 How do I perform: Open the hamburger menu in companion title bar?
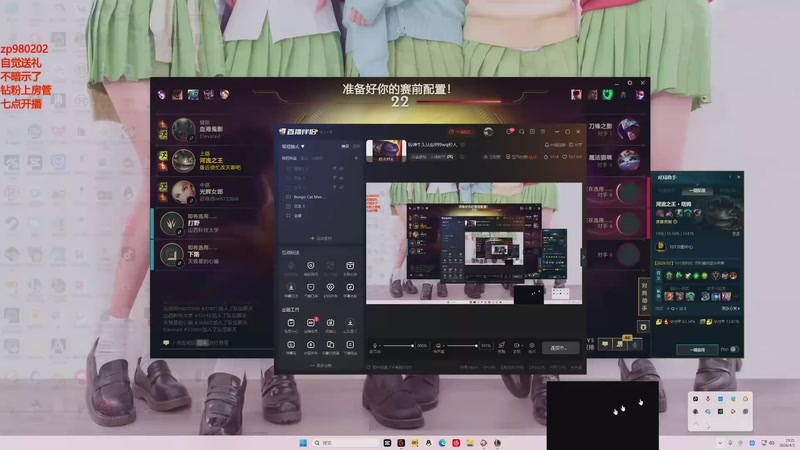[543, 132]
